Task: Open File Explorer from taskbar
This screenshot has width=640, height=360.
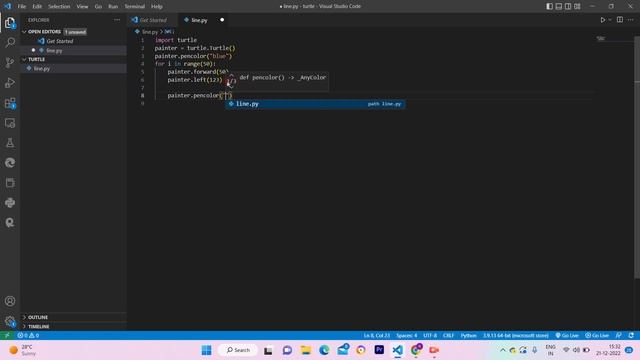Action: pos(306,350)
